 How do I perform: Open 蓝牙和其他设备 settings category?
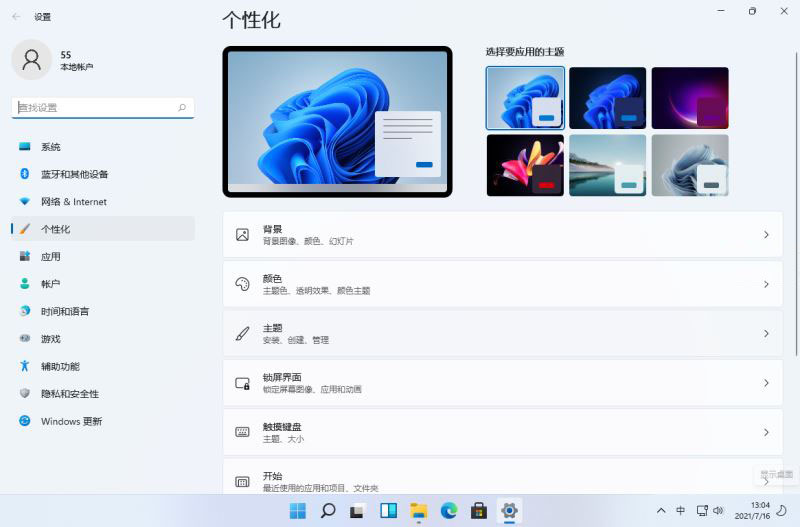click(103, 174)
